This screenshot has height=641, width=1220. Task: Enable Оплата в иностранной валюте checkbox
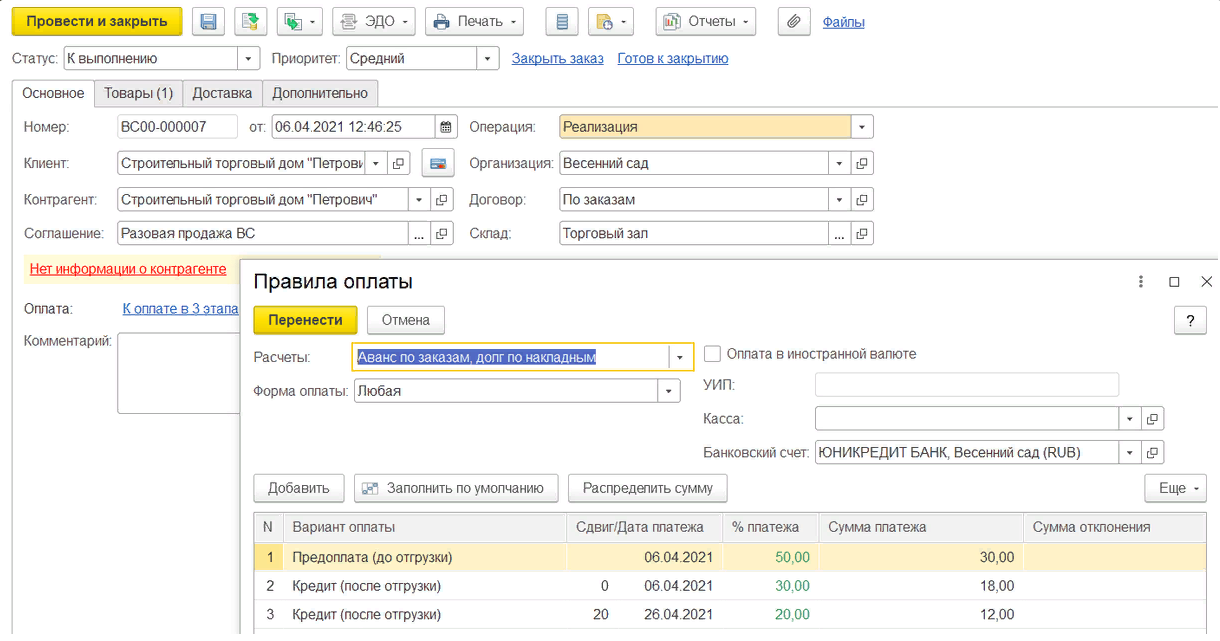[713, 354]
